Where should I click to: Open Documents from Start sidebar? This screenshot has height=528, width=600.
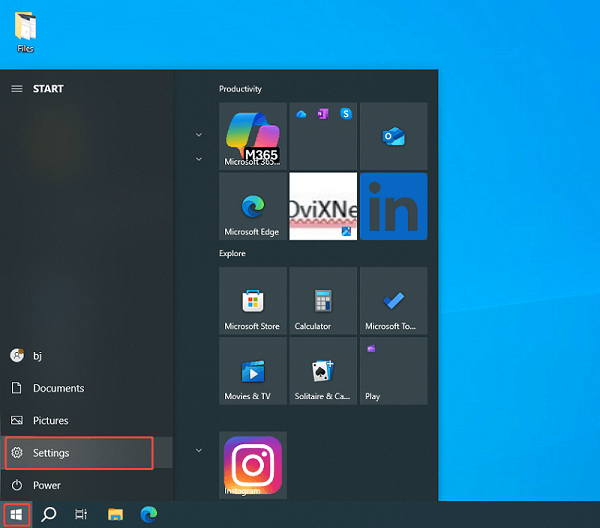(x=86, y=388)
